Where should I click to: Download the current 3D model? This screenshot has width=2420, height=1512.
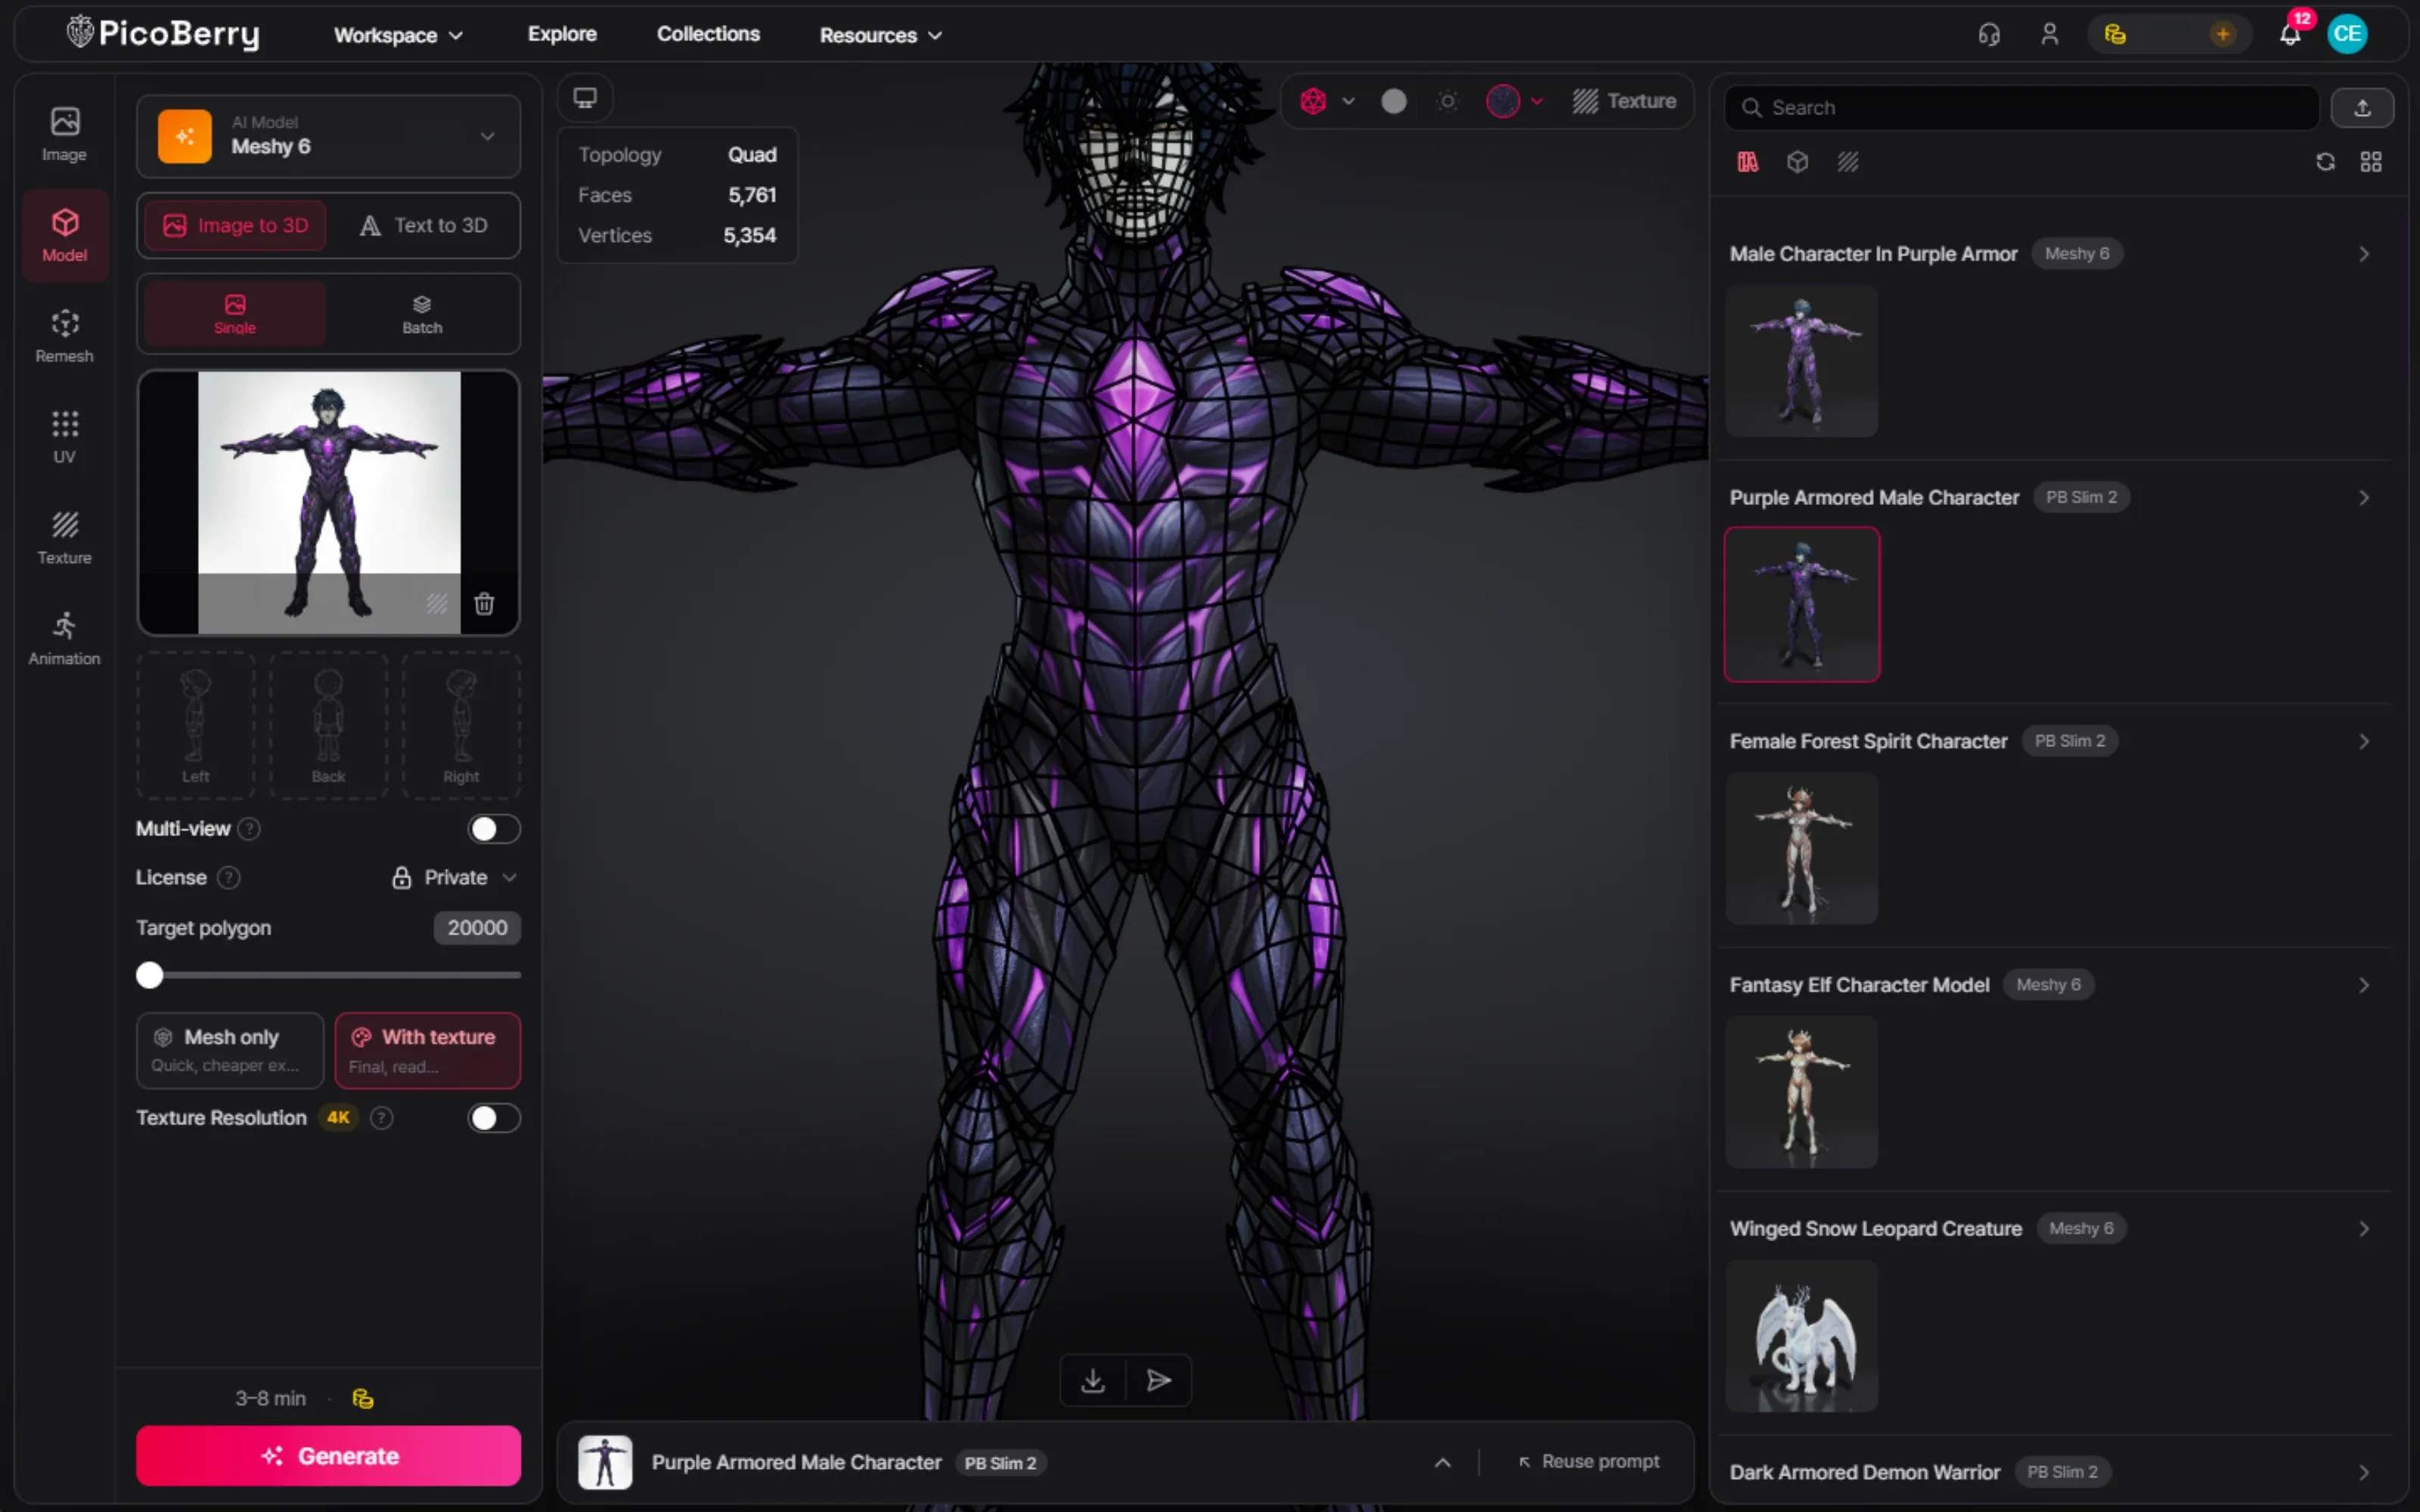coord(1093,1380)
